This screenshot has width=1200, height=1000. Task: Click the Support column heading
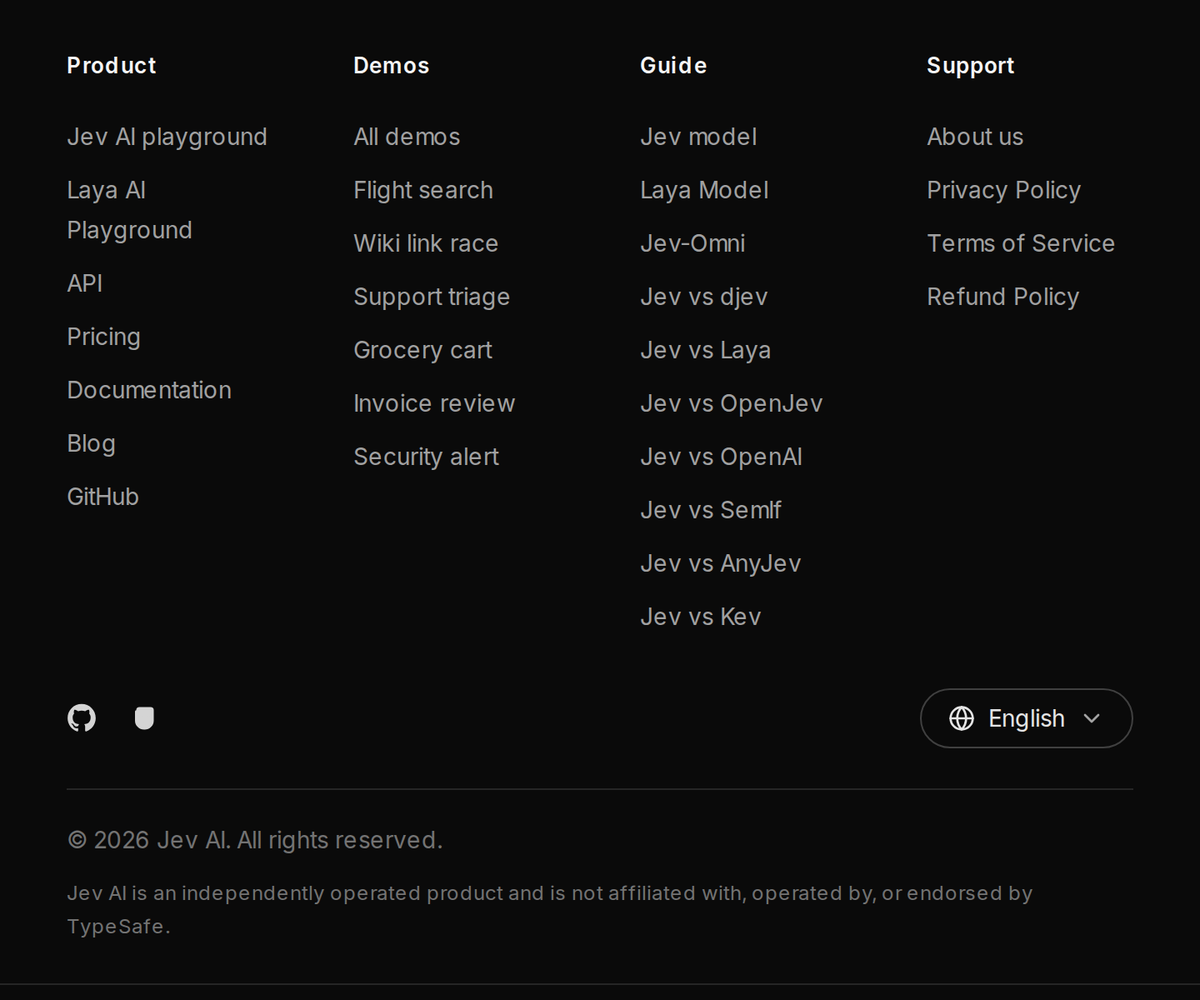[970, 66]
